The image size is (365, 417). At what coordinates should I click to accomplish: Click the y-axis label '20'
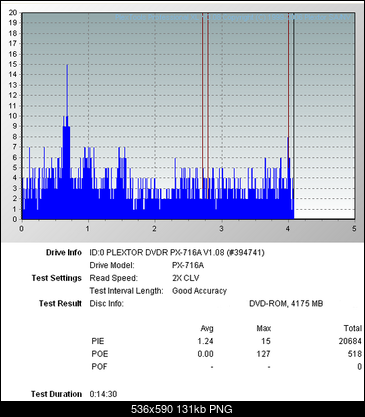pyautogui.click(x=13, y=13)
